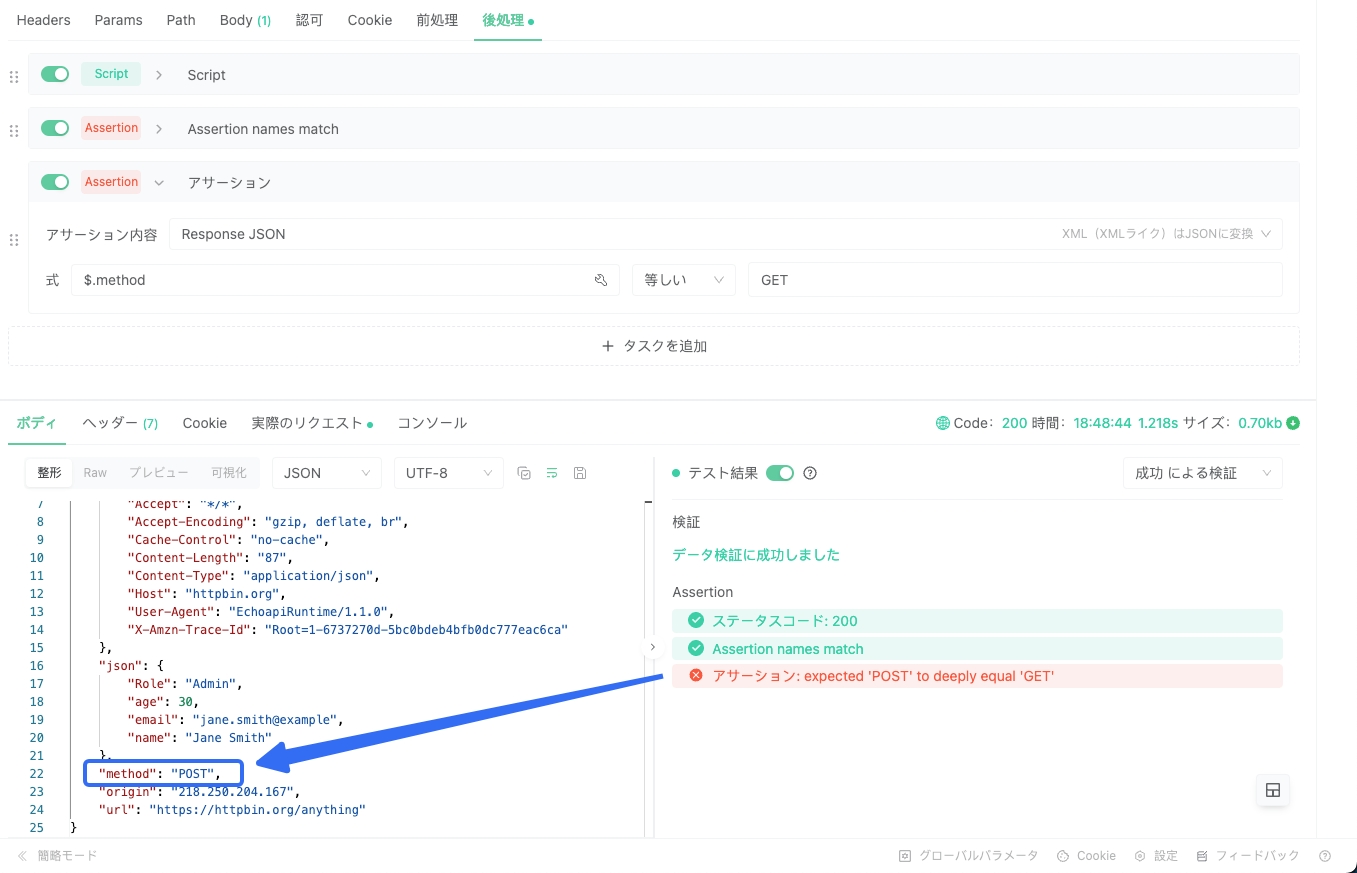
Task: Click the green check icon for ステータスコード 200
Action: click(x=696, y=621)
